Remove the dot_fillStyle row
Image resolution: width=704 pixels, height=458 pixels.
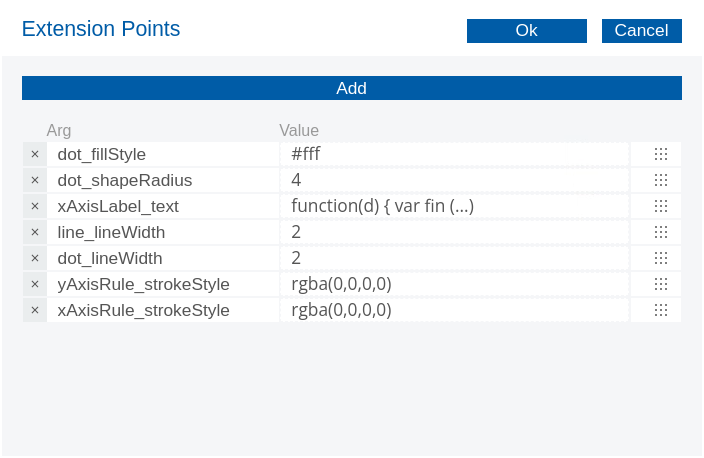[x=34, y=154]
